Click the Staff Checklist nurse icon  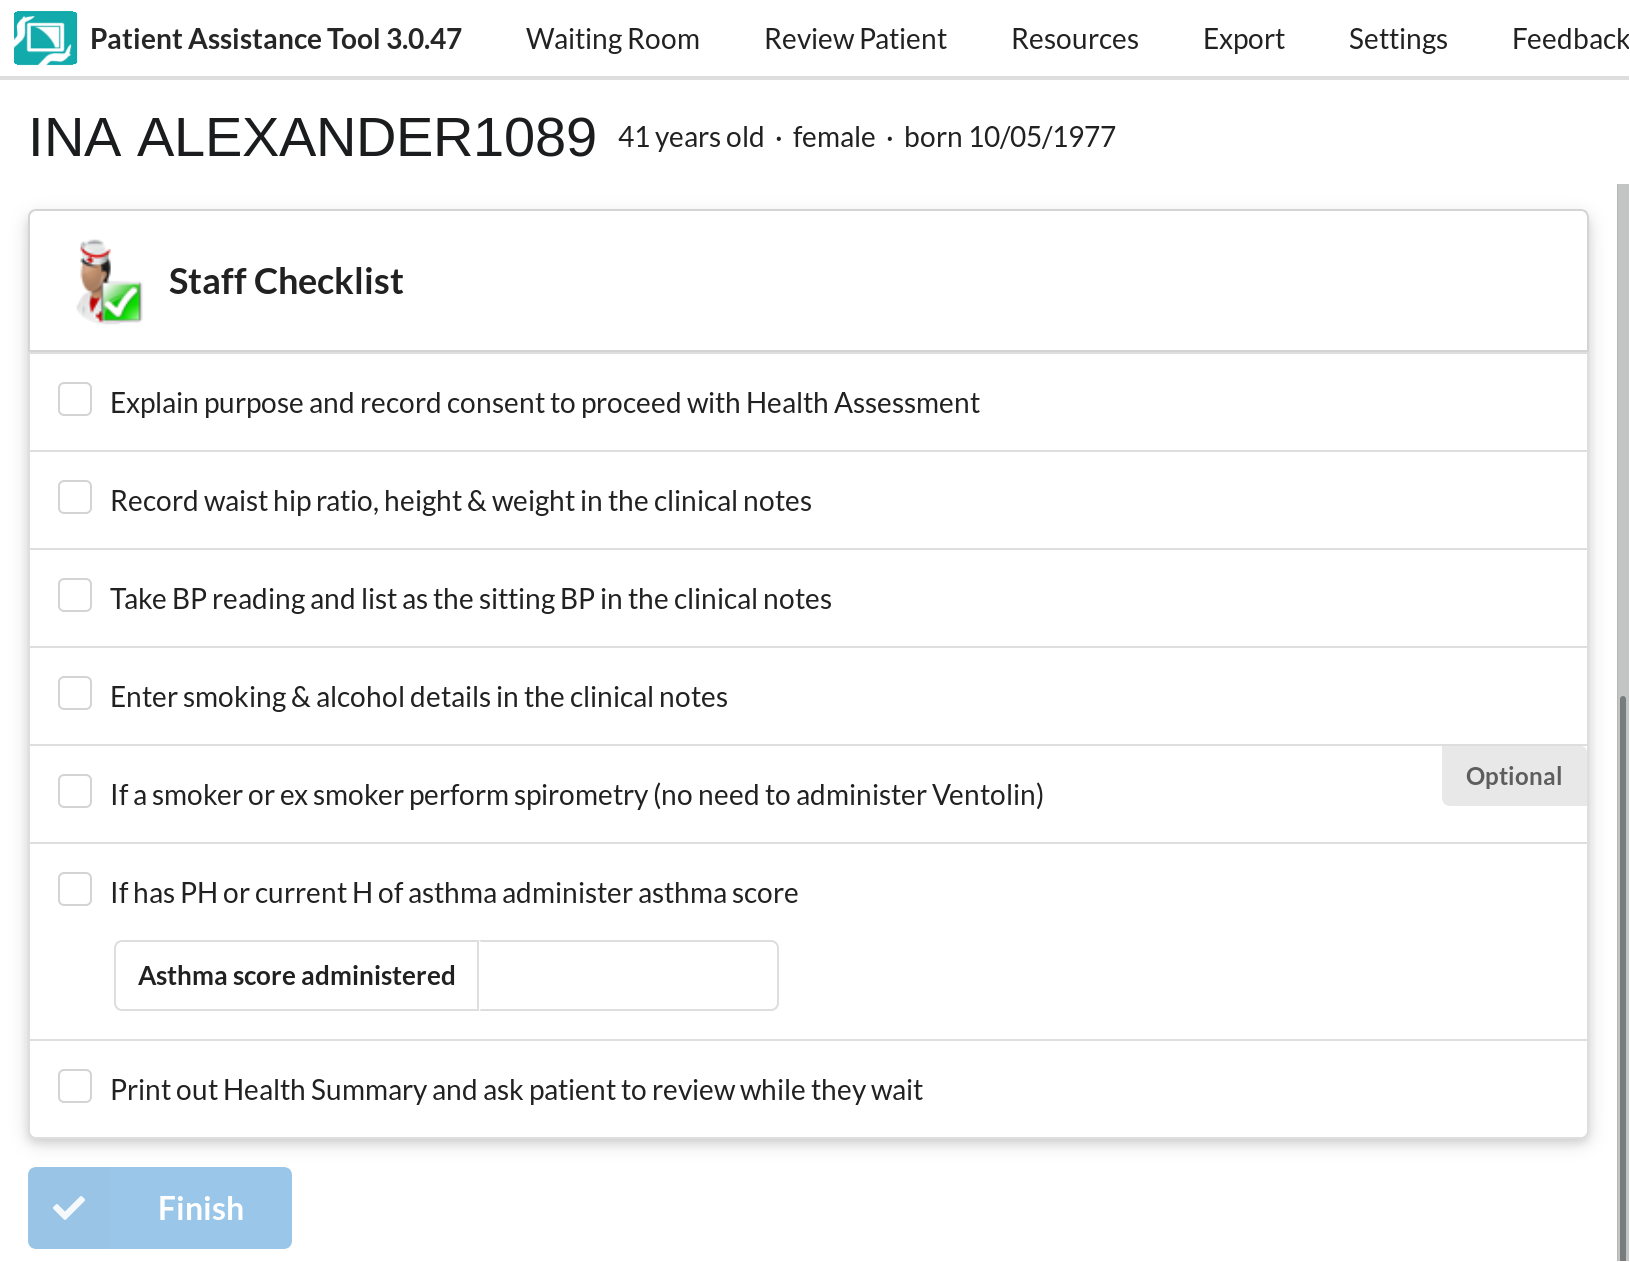coord(108,281)
